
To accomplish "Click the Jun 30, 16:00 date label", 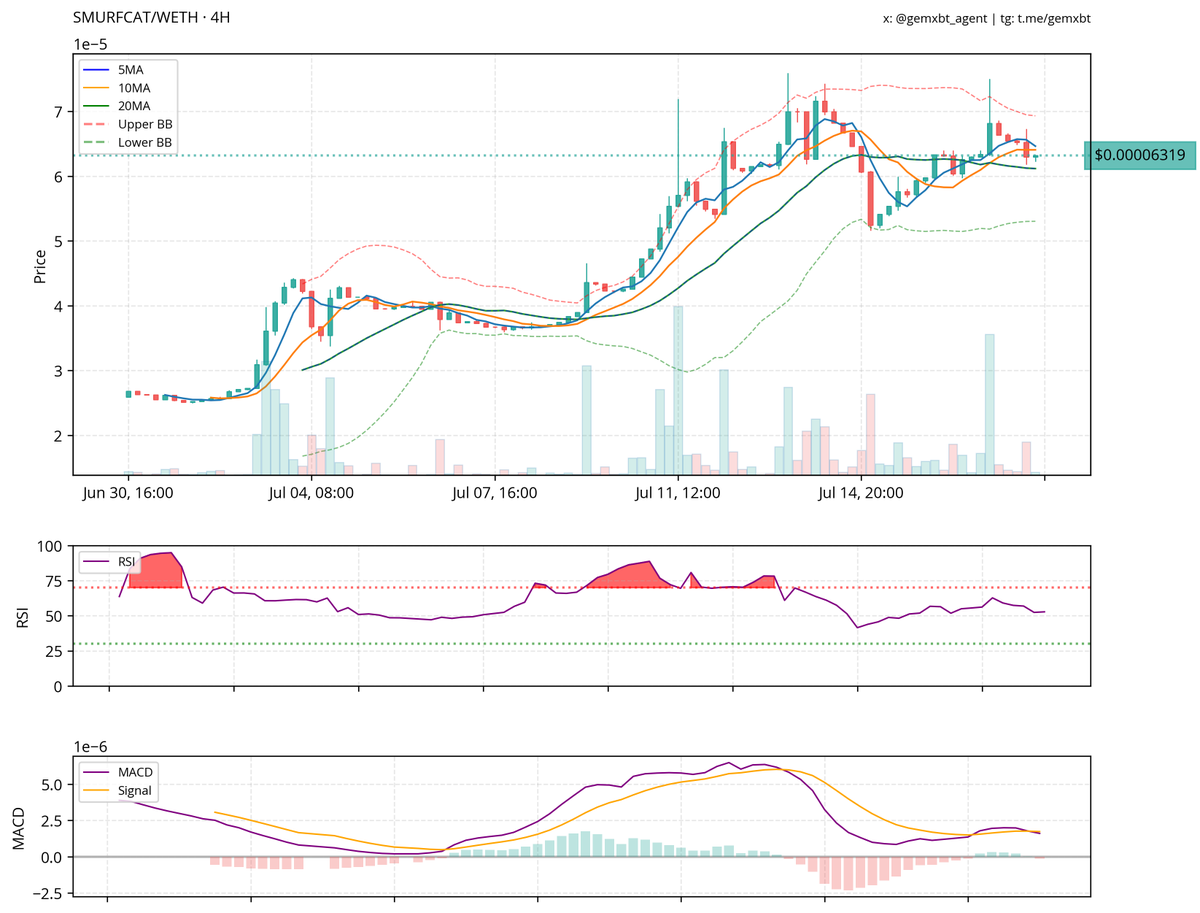I will pyautogui.click(x=130, y=493).
